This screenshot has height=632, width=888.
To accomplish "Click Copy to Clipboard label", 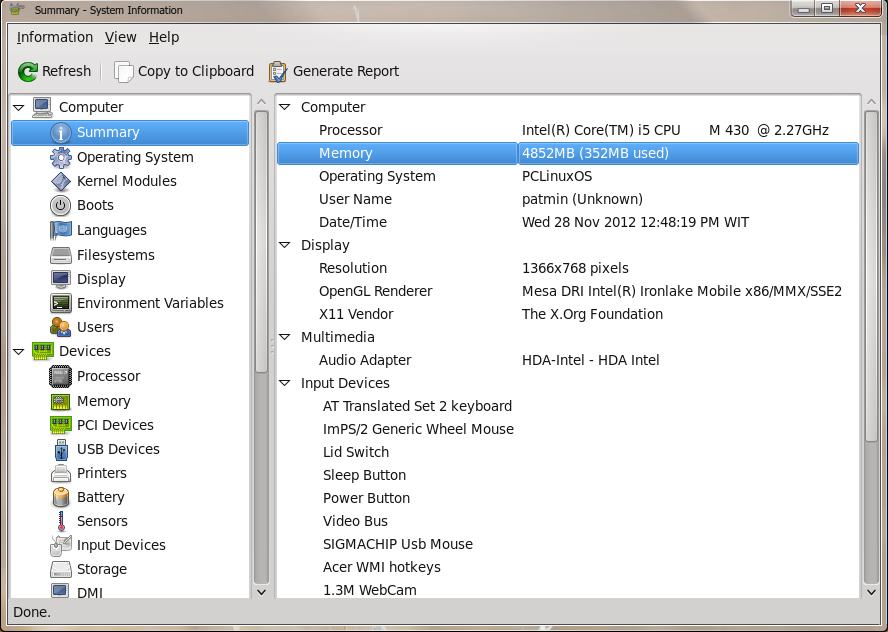I will [196, 71].
